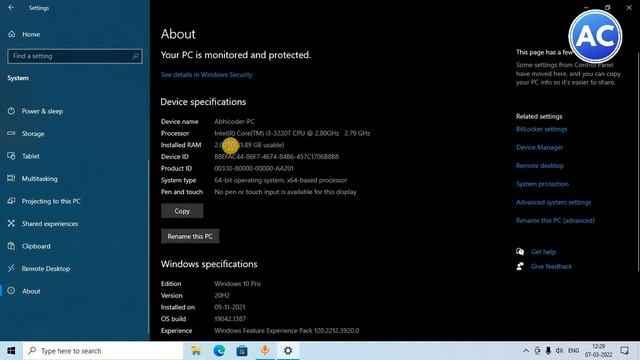Click the Product ID 00330-80000-00000-AA201 value
Screen dimensions: 640x360
(x=254, y=169)
